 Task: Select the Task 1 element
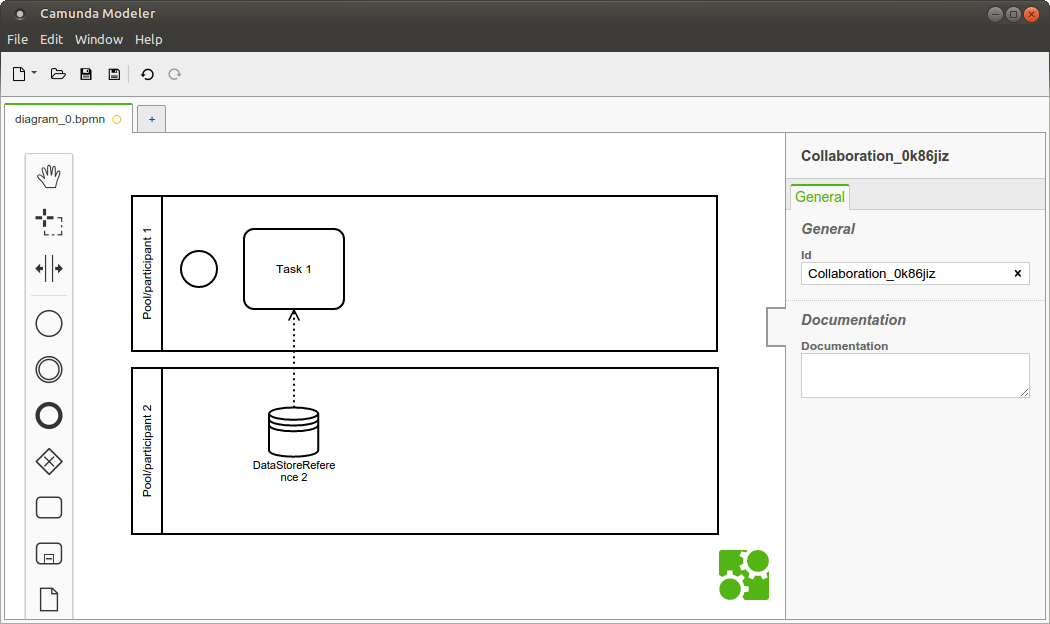pos(294,269)
